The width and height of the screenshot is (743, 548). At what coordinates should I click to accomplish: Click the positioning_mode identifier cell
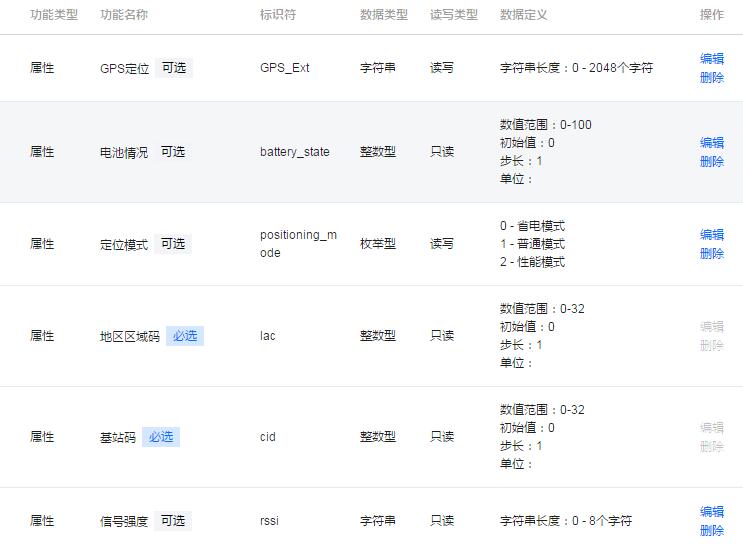298,244
